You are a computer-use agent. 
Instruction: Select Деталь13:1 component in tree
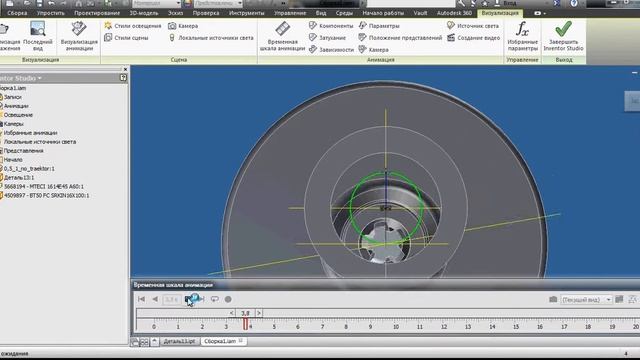coord(18,178)
